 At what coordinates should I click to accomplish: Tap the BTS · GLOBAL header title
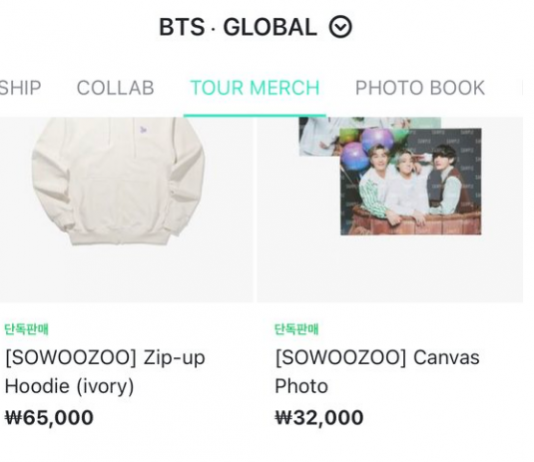pyautogui.click(x=238, y=27)
